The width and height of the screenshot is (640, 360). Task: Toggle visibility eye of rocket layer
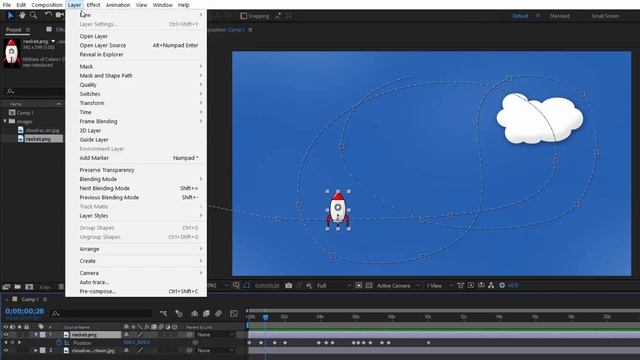click(x=6, y=335)
